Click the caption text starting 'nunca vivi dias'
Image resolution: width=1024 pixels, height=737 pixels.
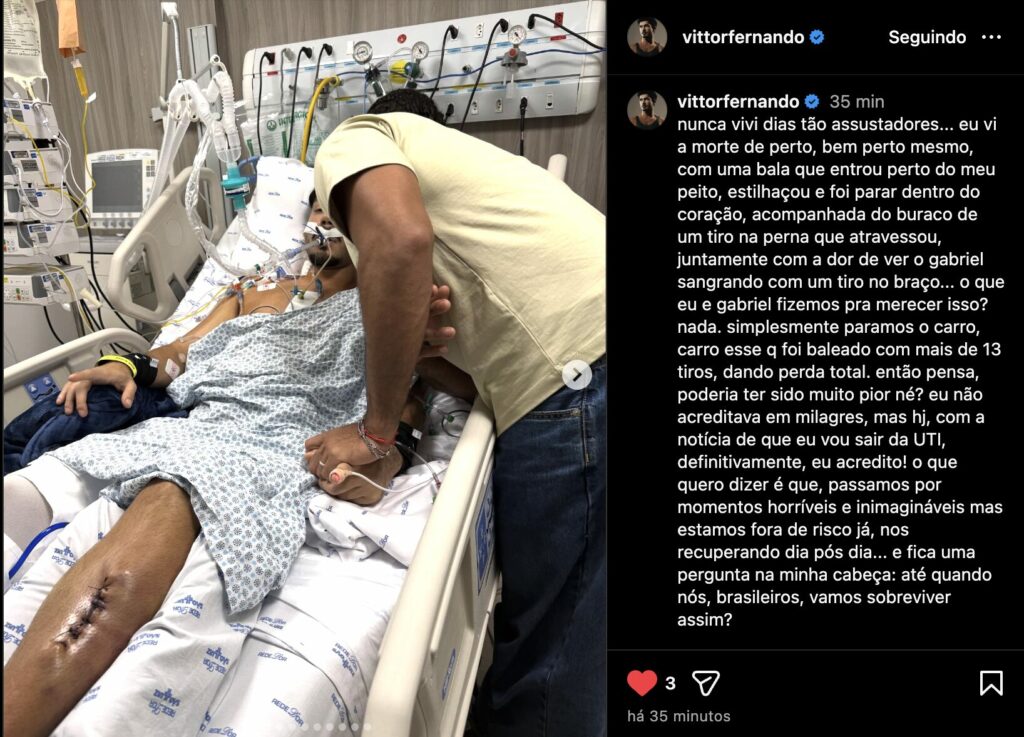tap(840, 372)
